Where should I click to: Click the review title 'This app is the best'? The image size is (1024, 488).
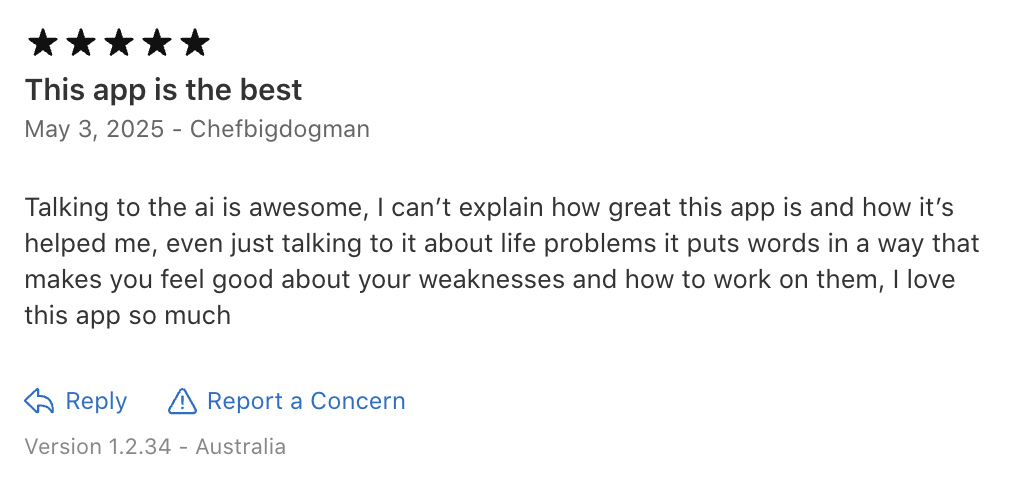163,90
